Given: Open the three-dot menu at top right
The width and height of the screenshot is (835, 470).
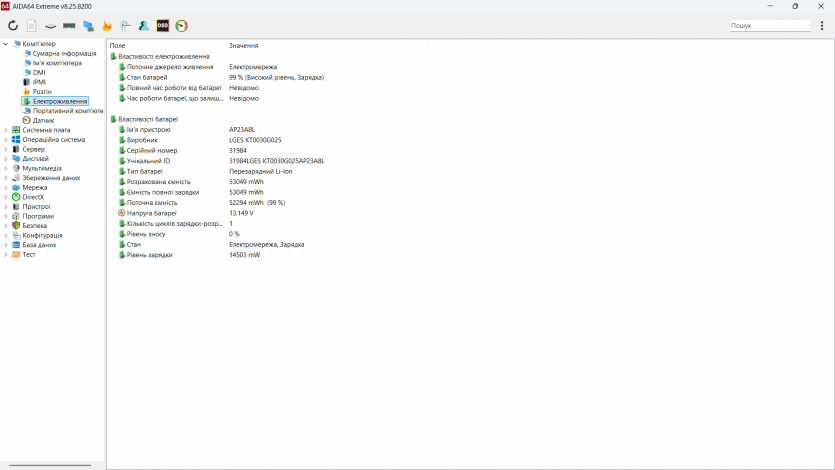Looking at the screenshot, I should tap(822, 26).
